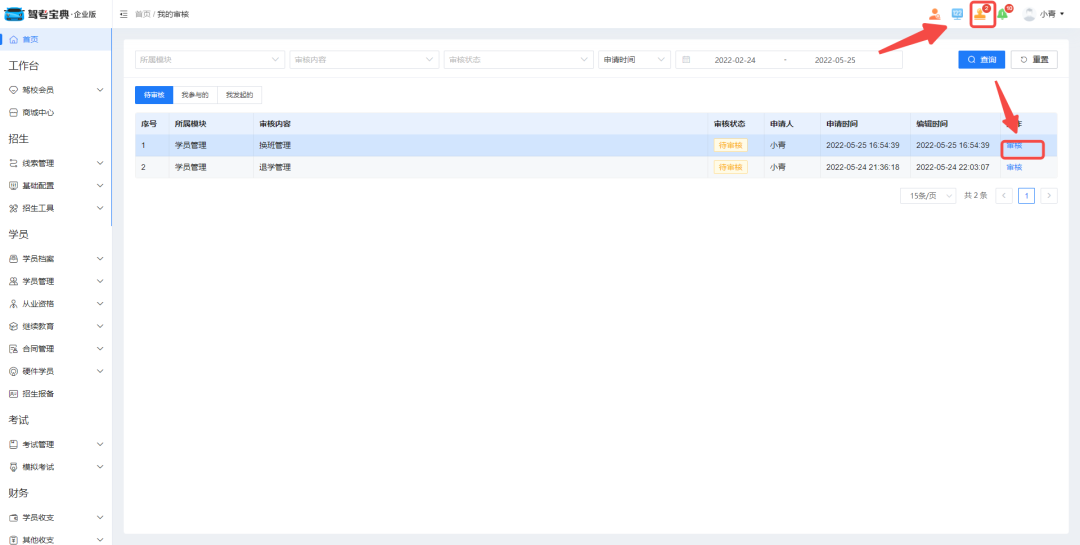
Task: Go to the next page arrow in pagination
Action: [x=1049, y=196]
